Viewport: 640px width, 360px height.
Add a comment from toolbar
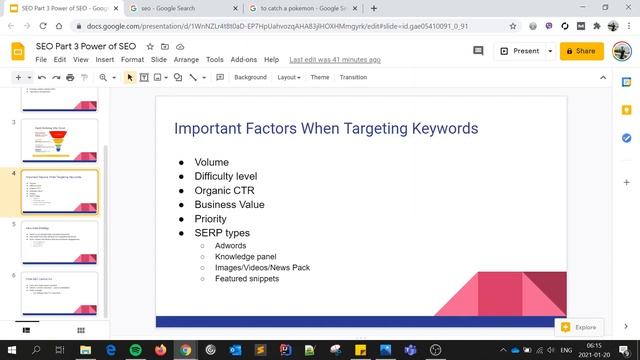point(220,77)
